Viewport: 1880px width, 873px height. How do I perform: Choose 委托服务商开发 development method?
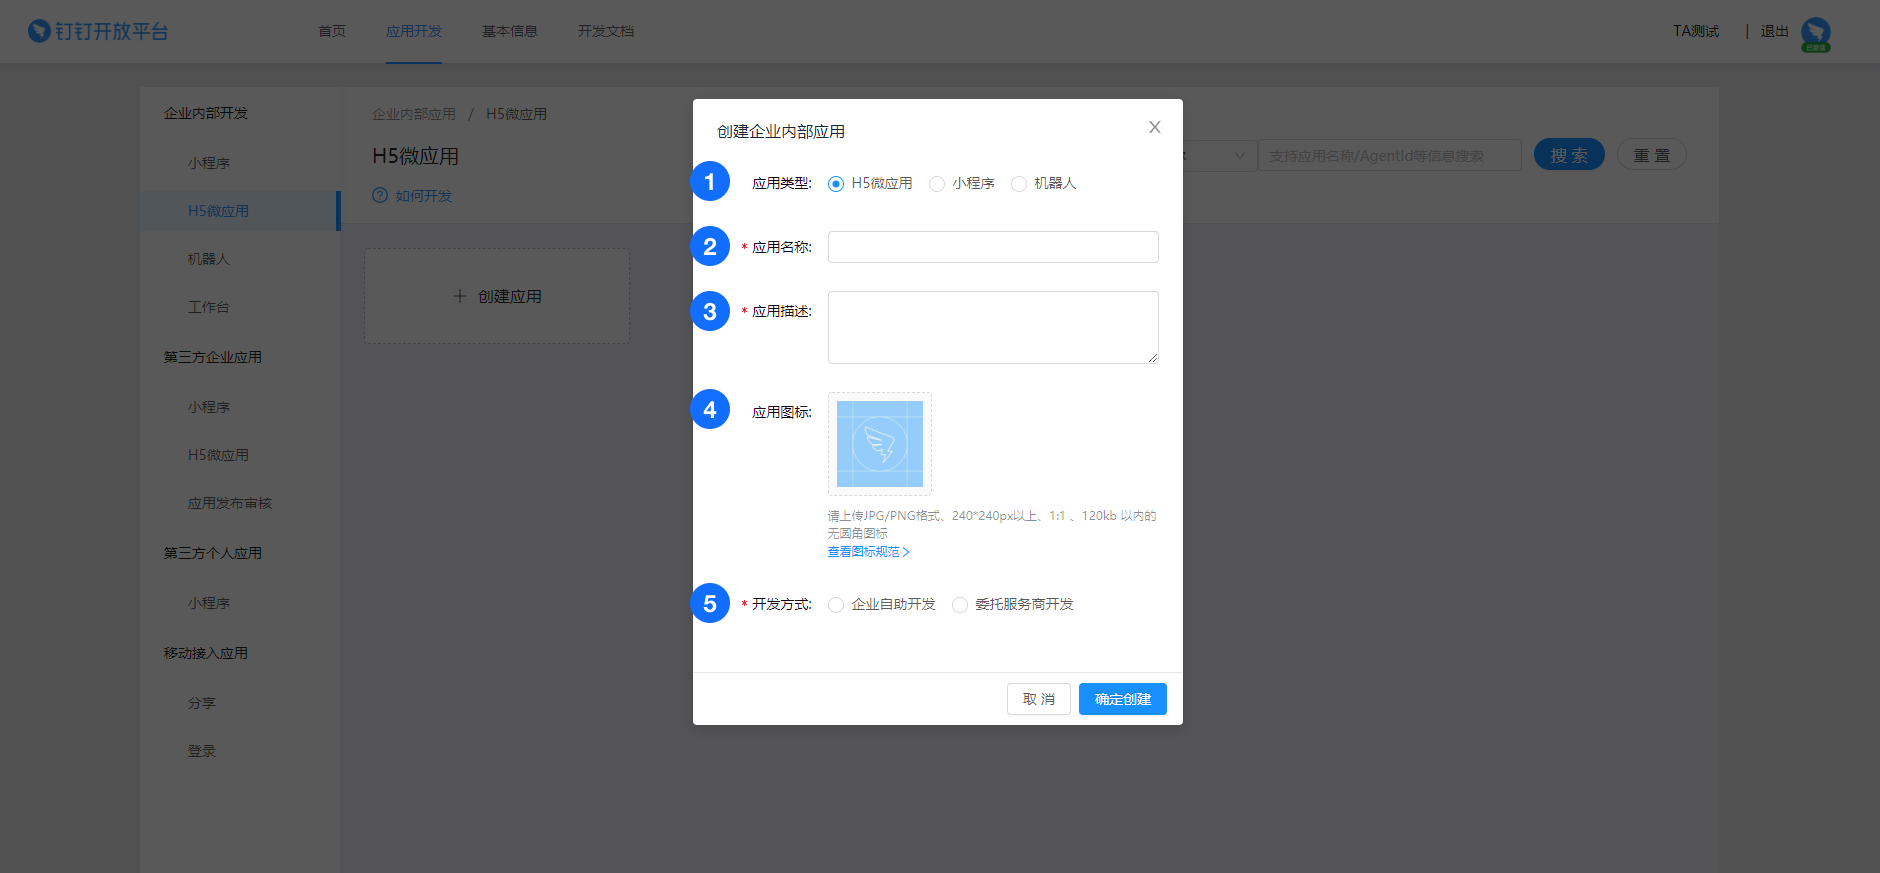click(x=960, y=605)
